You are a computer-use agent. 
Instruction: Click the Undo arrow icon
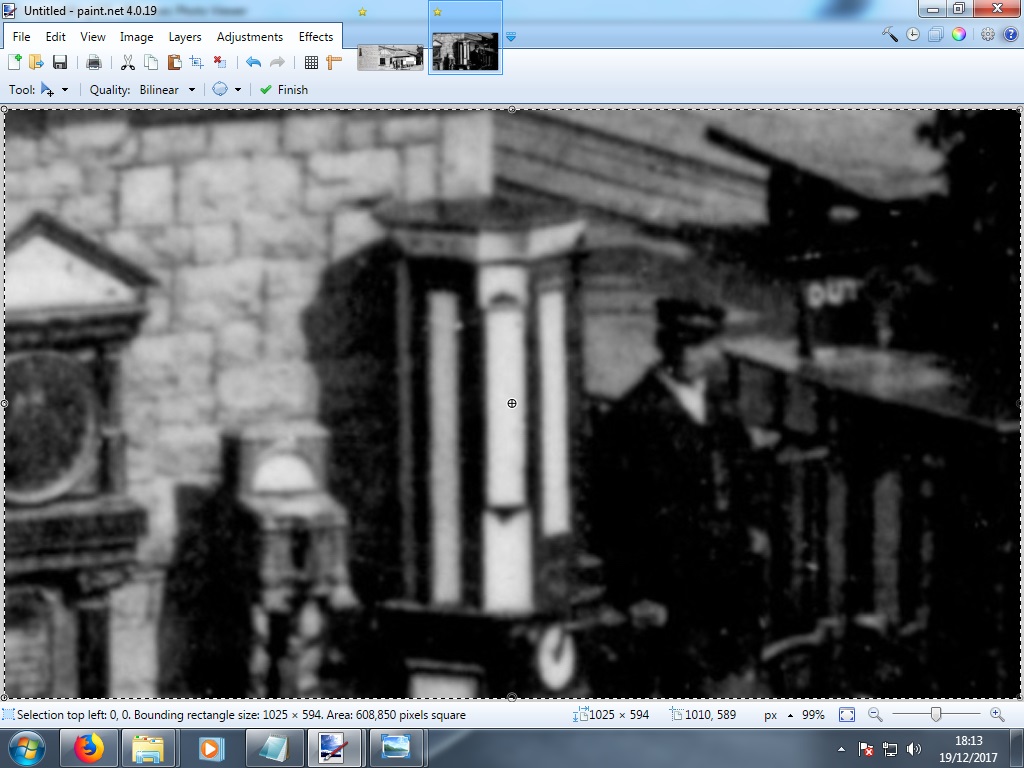pos(252,61)
